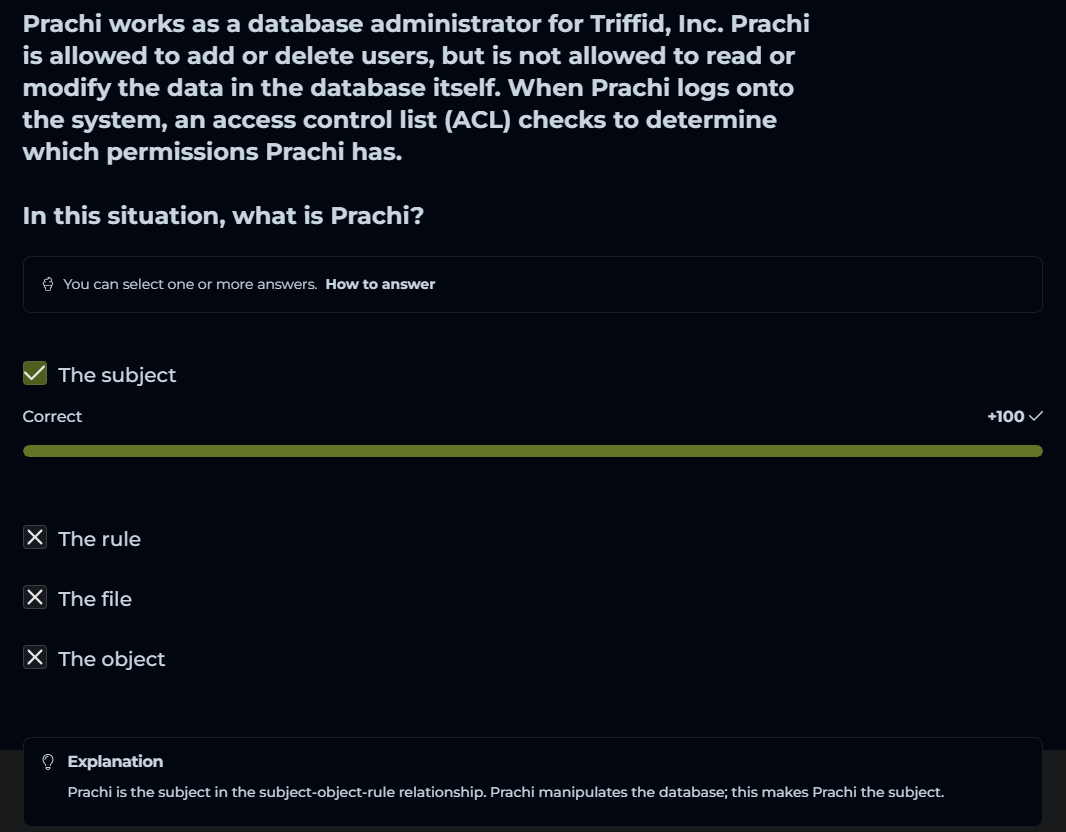Click the lightbulb icon next to Explanation
This screenshot has width=1066, height=832.
[x=48, y=762]
